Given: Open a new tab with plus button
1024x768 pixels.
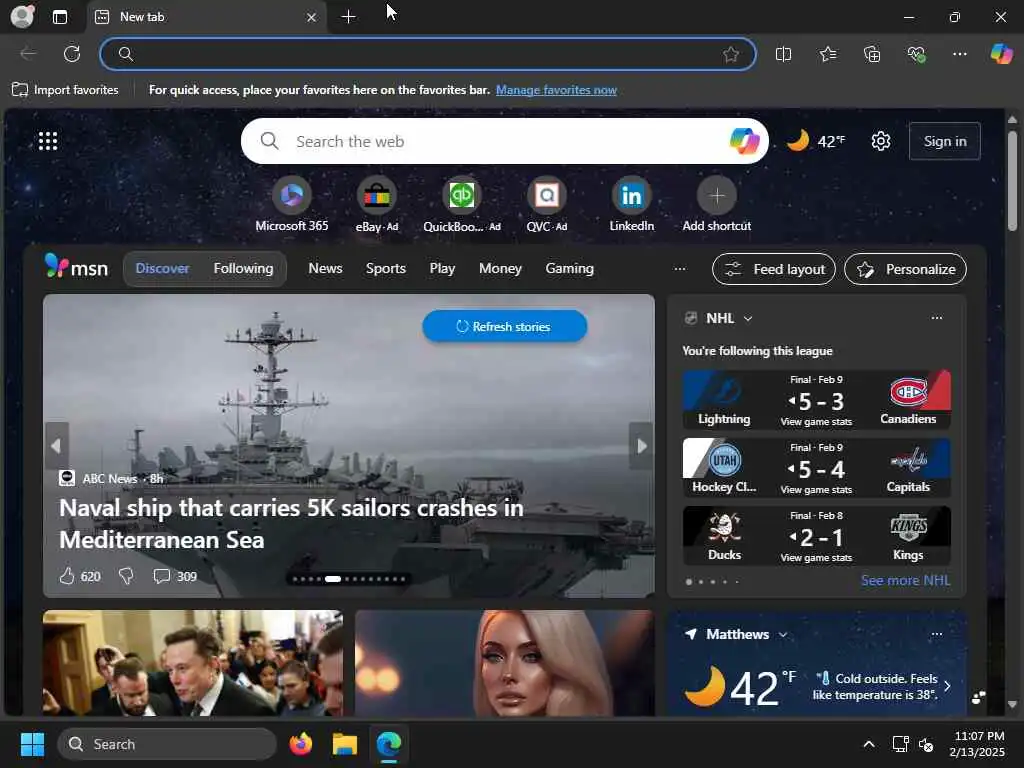Looking at the screenshot, I should pyautogui.click(x=349, y=17).
